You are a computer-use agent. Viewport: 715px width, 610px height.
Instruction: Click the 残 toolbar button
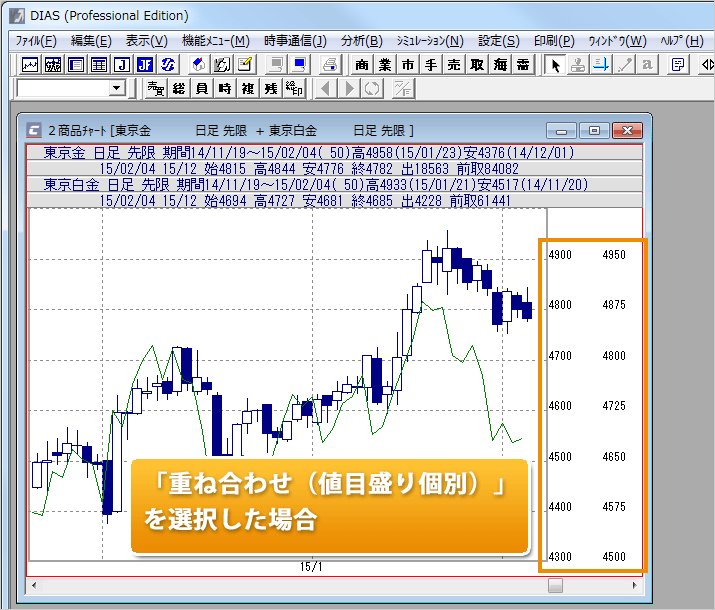(271, 89)
